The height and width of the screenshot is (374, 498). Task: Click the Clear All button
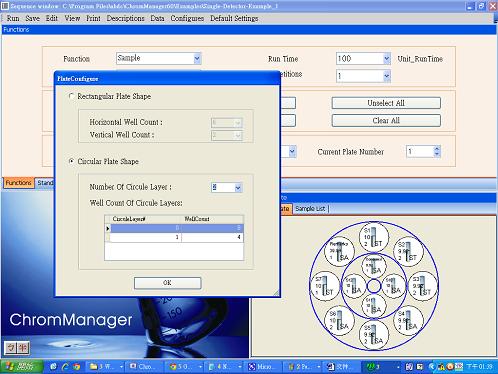[x=386, y=120]
